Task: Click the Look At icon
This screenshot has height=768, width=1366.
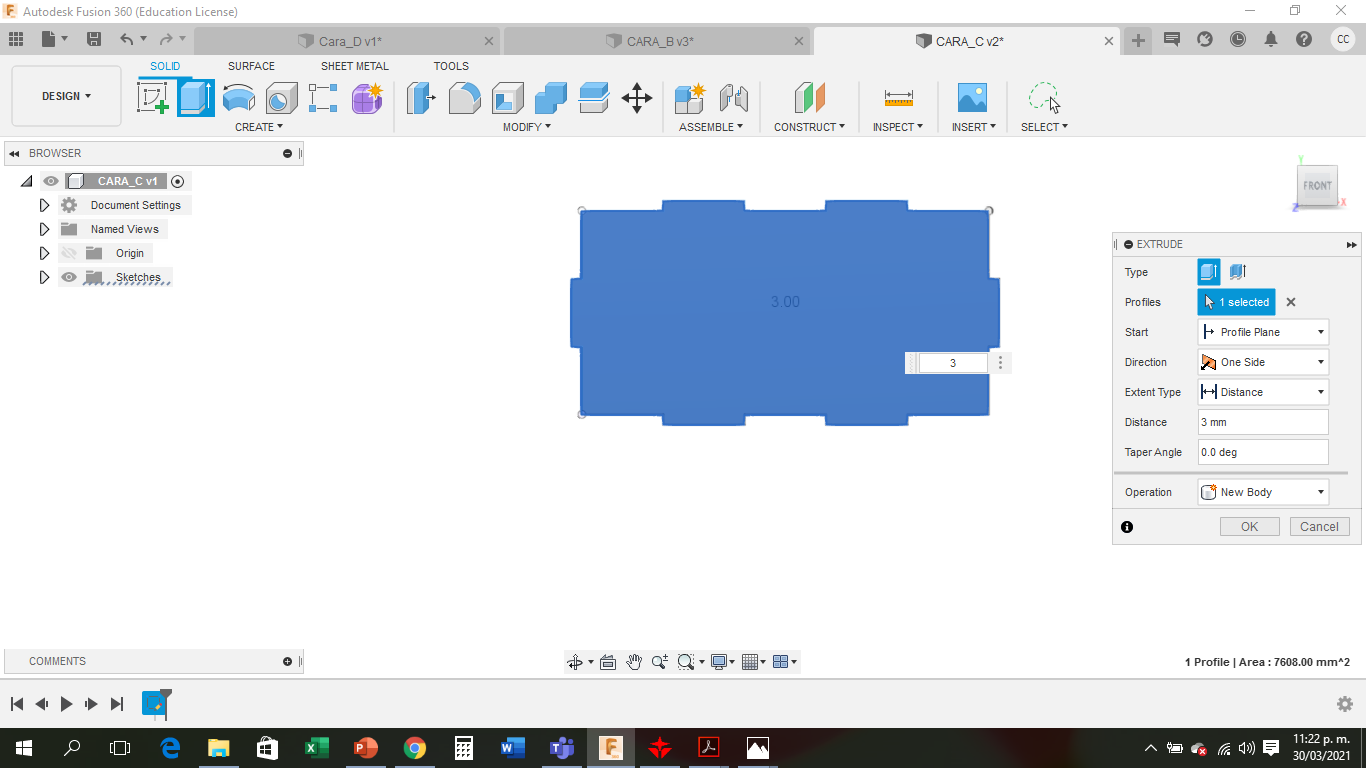Action: 608,662
